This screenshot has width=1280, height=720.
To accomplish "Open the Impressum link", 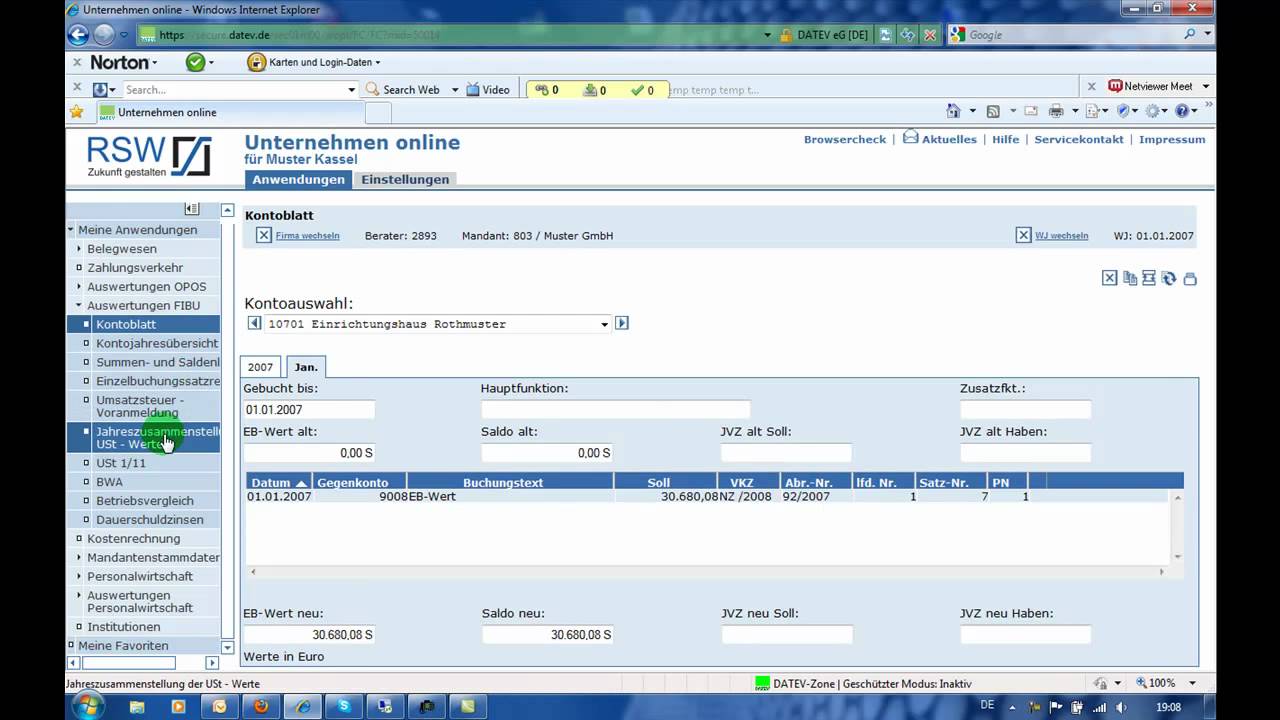I will click(x=1172, y=139).
